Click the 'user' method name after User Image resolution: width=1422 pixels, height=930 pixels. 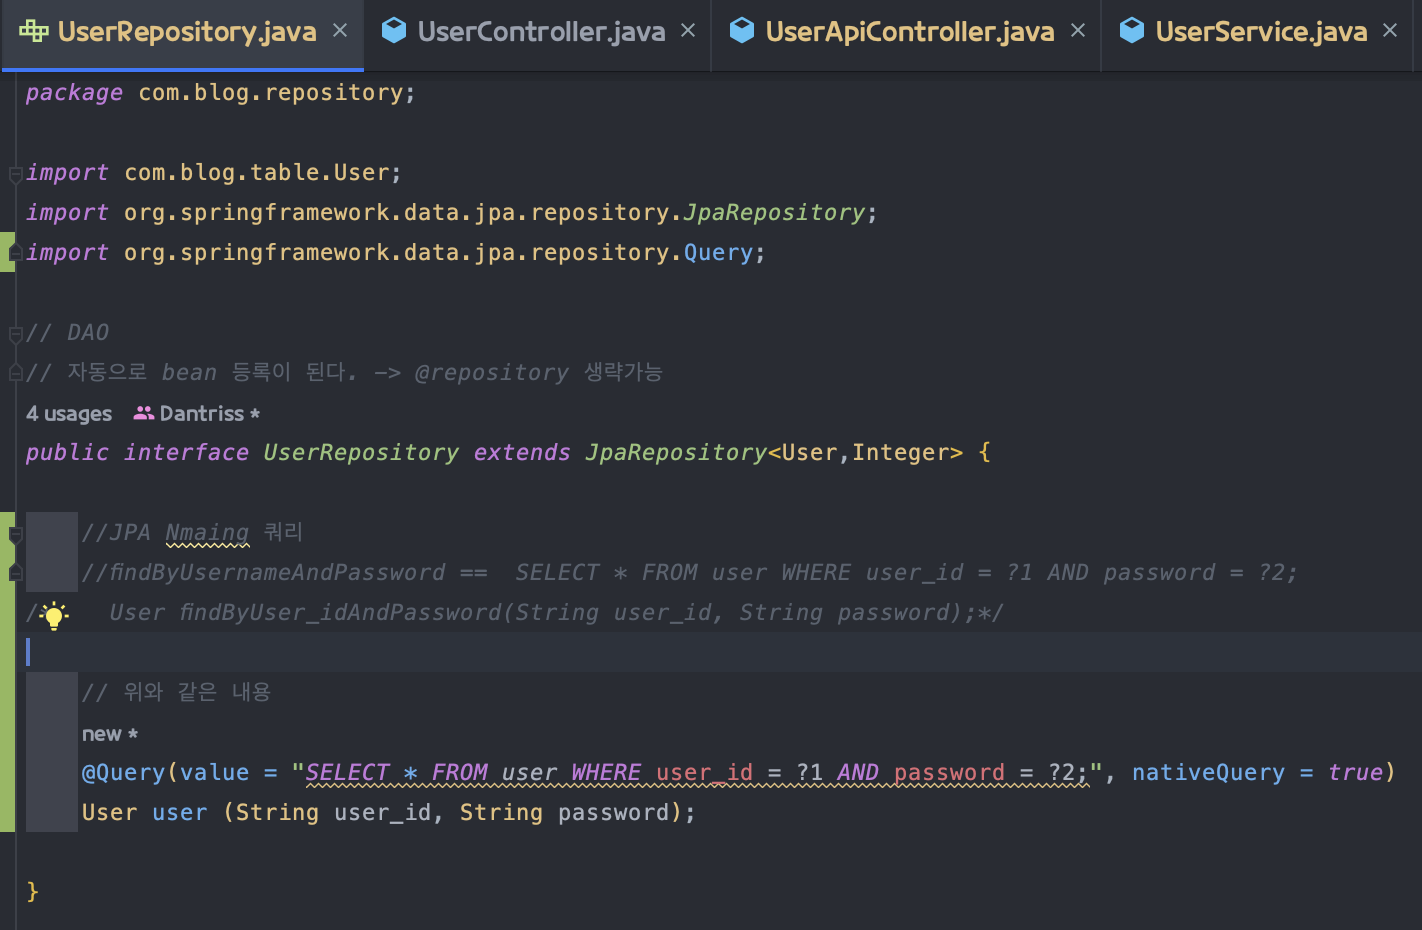coord(180,813)
